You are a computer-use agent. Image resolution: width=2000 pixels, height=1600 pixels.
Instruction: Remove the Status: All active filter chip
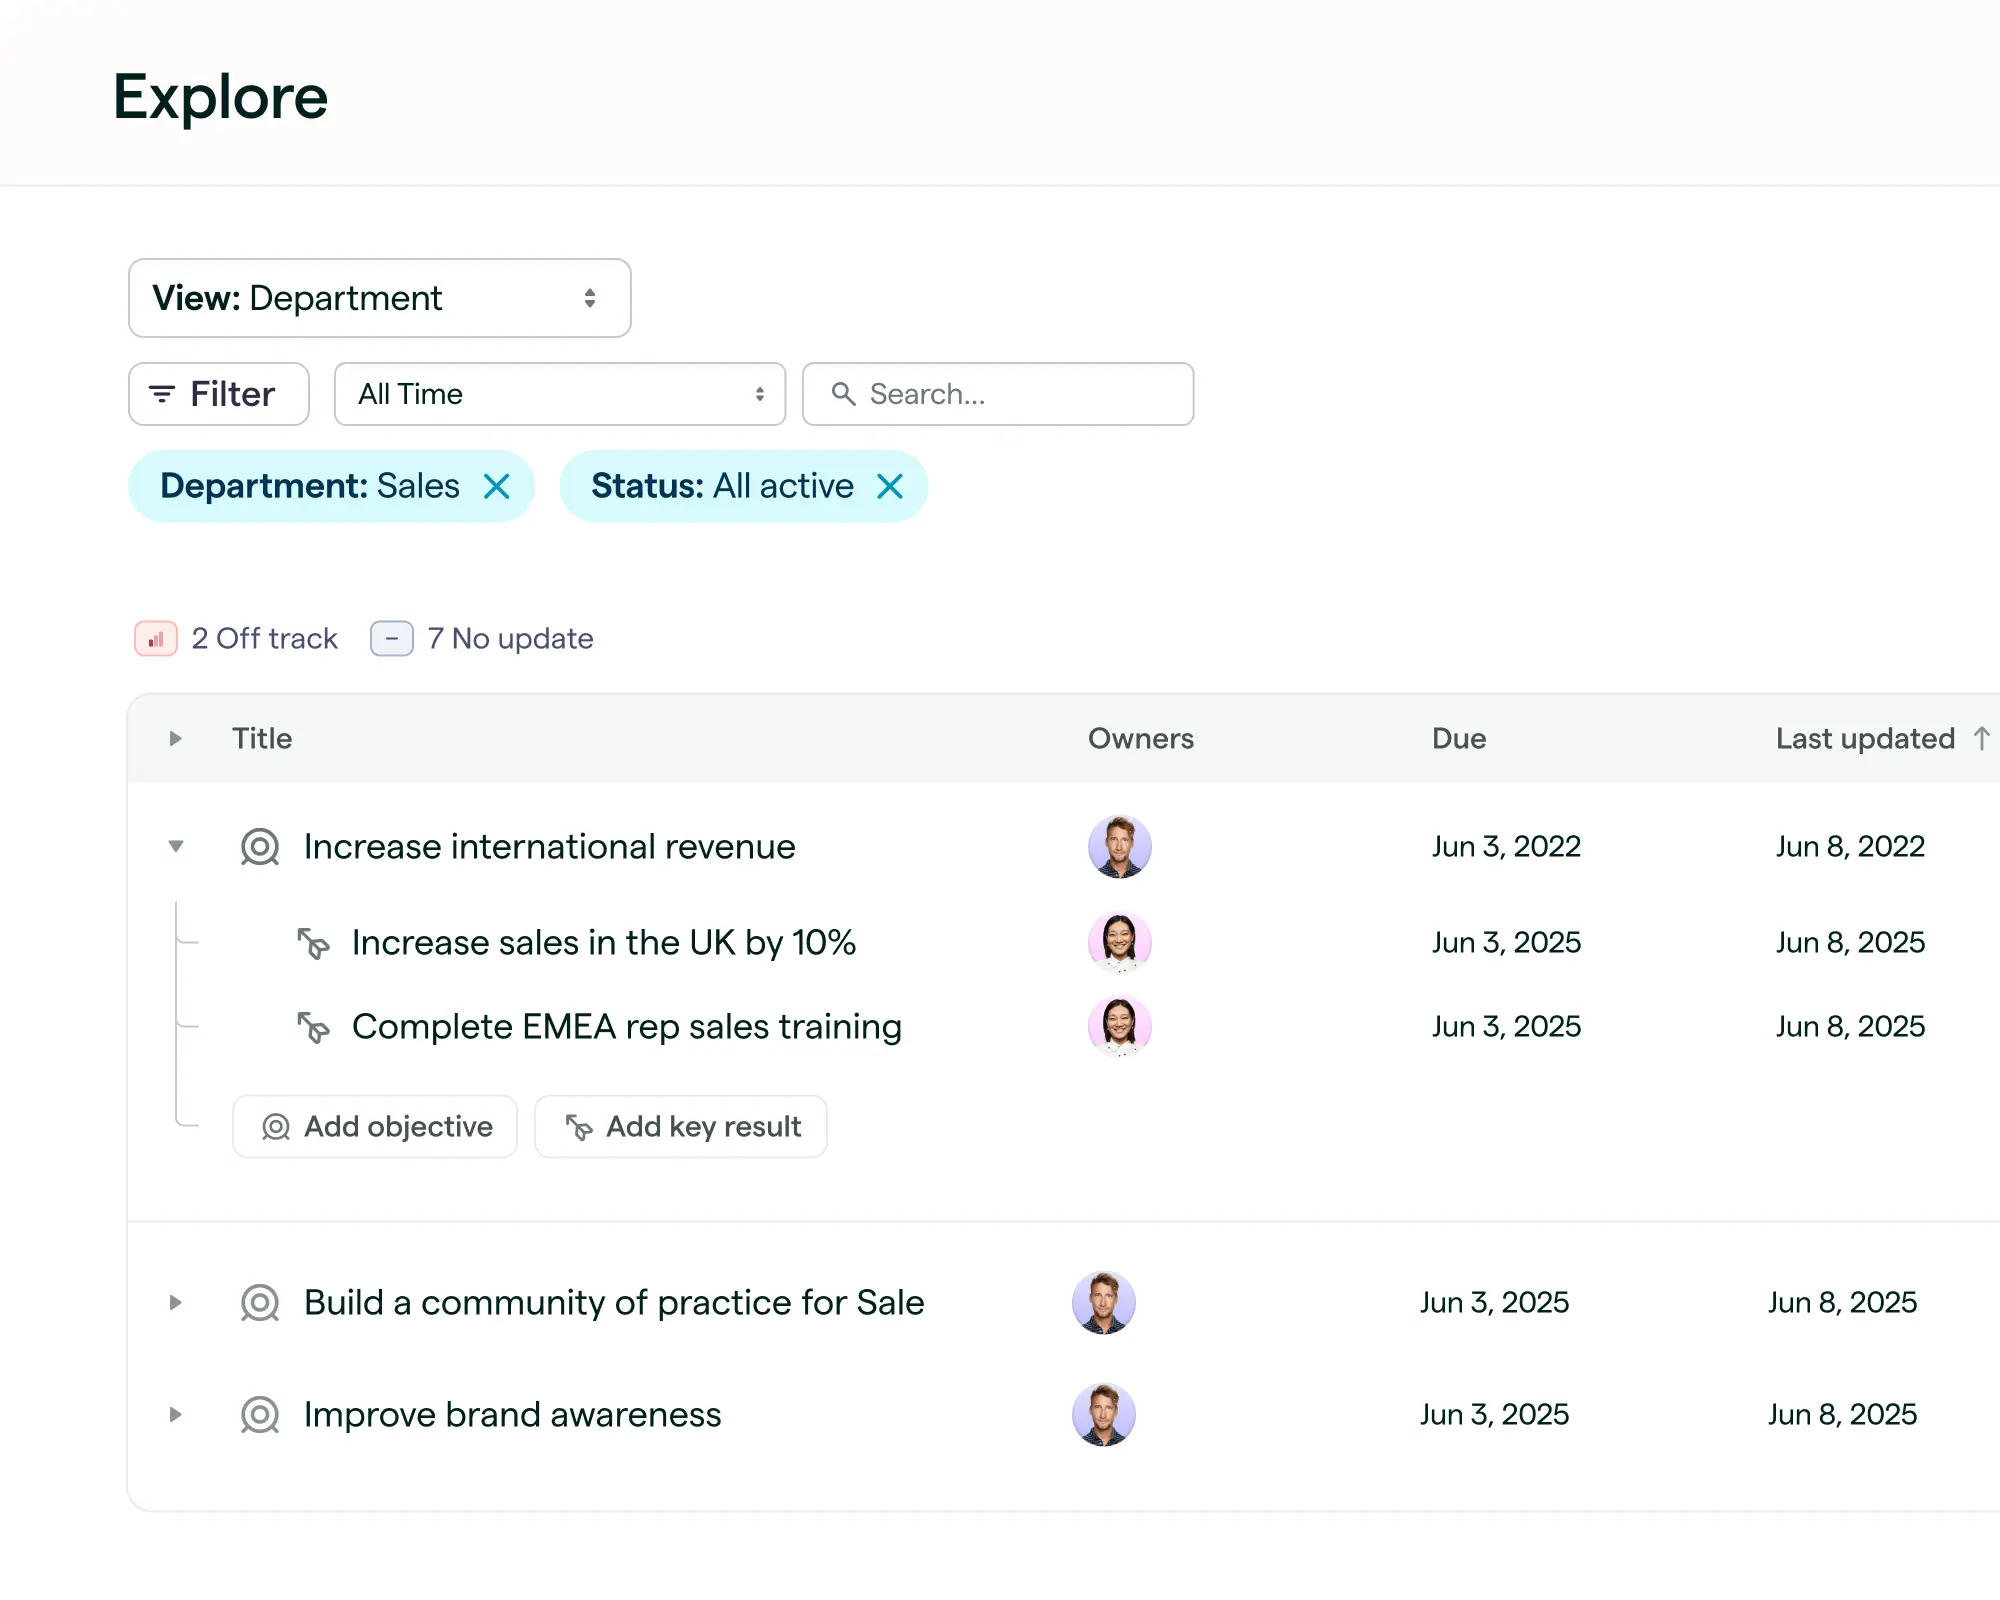(x=889, y=486)
